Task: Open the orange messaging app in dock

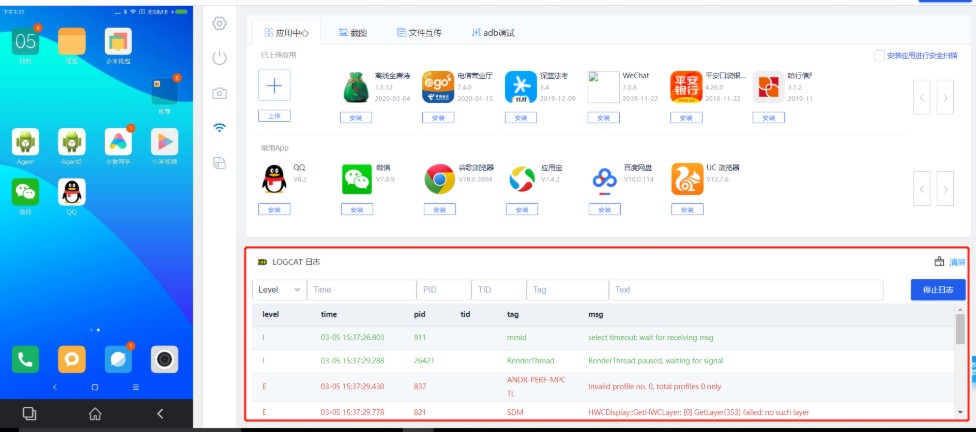Action: pos(72,359)
